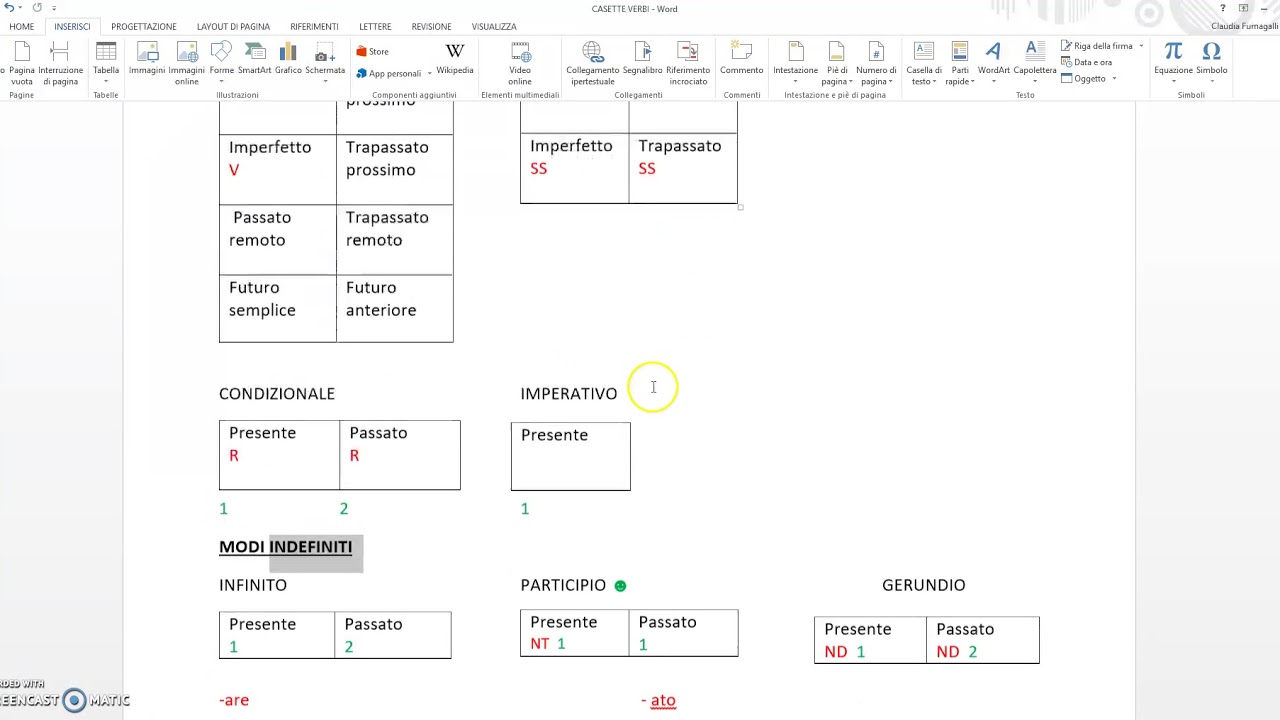Open the Schermata screenshot dropdown
Screen dimensions: 1280x720
pyautogui.click(x=325, y=63)
